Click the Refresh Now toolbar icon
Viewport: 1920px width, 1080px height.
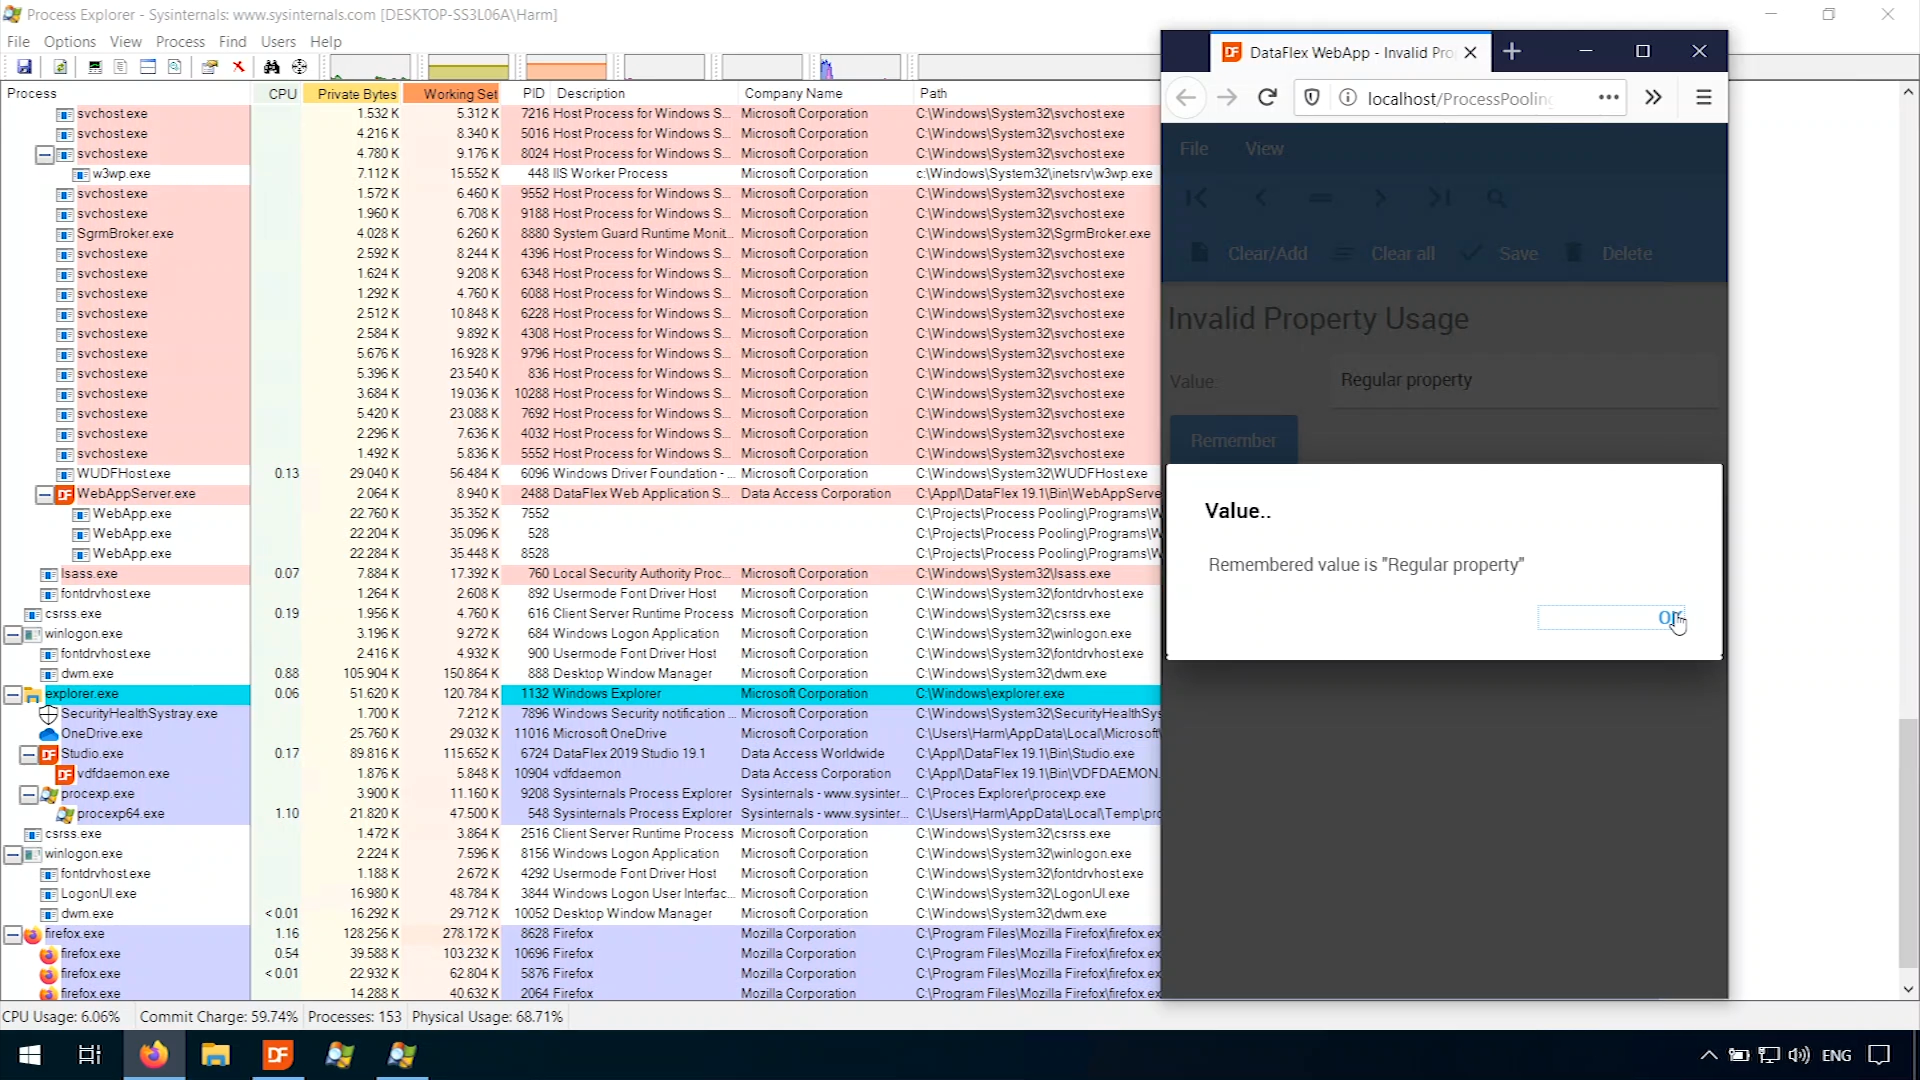[x=60, y=67]
